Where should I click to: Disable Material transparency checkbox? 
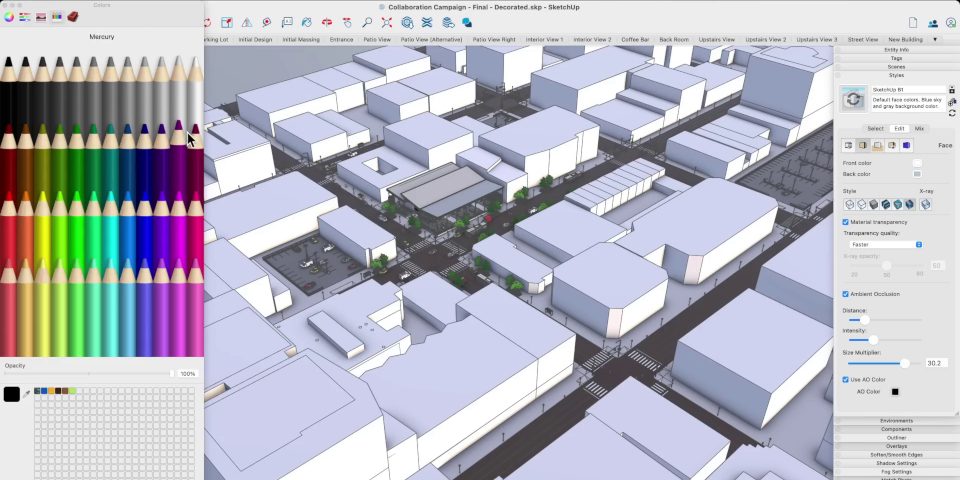pos(846,222)
